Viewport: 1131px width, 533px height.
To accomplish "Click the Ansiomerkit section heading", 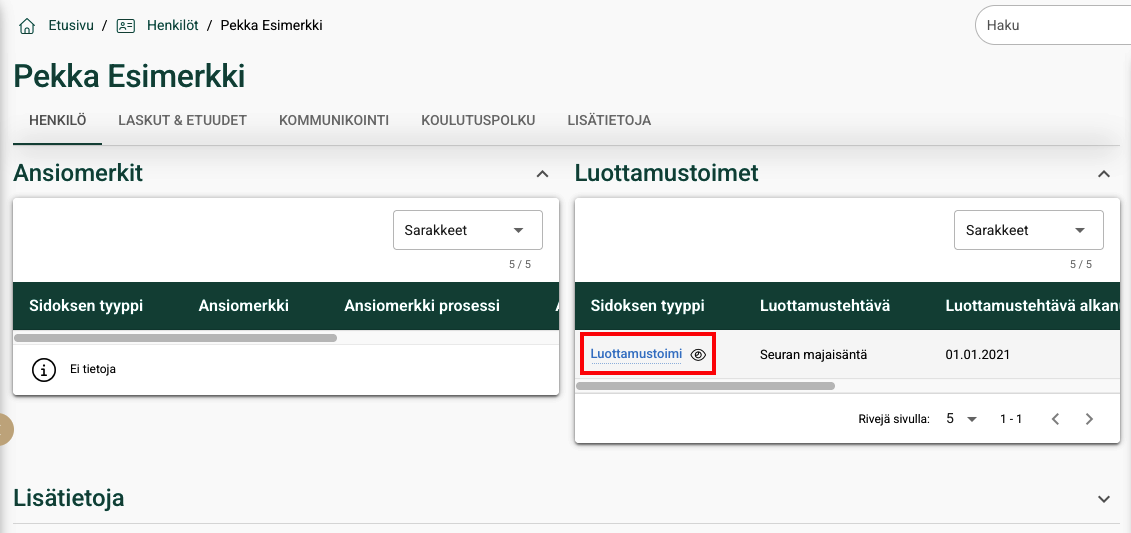I will (x=78, y=173).
